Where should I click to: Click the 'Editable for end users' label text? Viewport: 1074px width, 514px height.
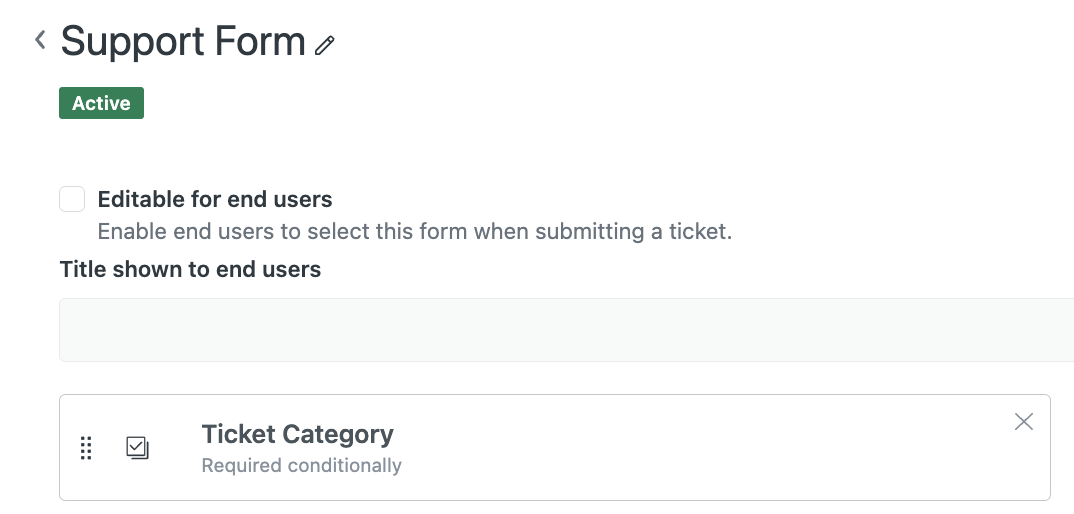point(215,199)
